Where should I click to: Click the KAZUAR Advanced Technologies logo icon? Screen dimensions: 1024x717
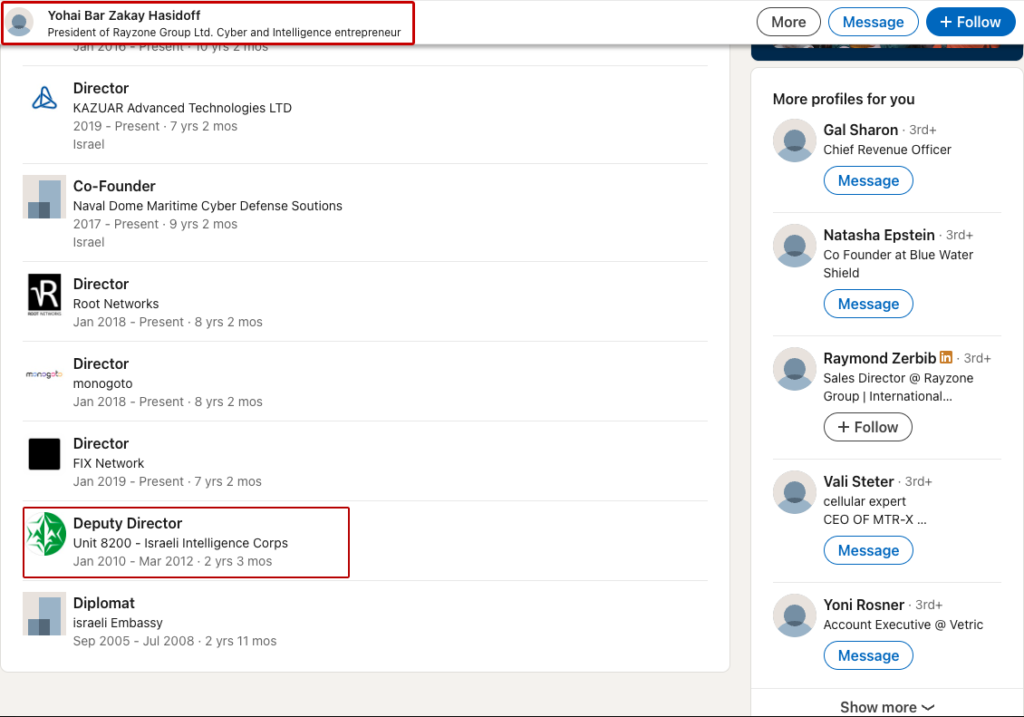coord(44,98)
